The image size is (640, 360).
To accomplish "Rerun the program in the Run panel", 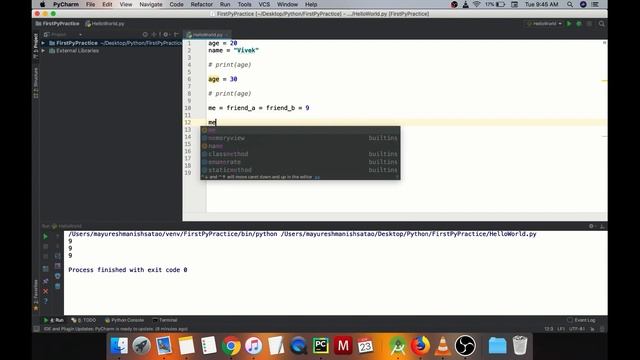I will click(45, 237).
